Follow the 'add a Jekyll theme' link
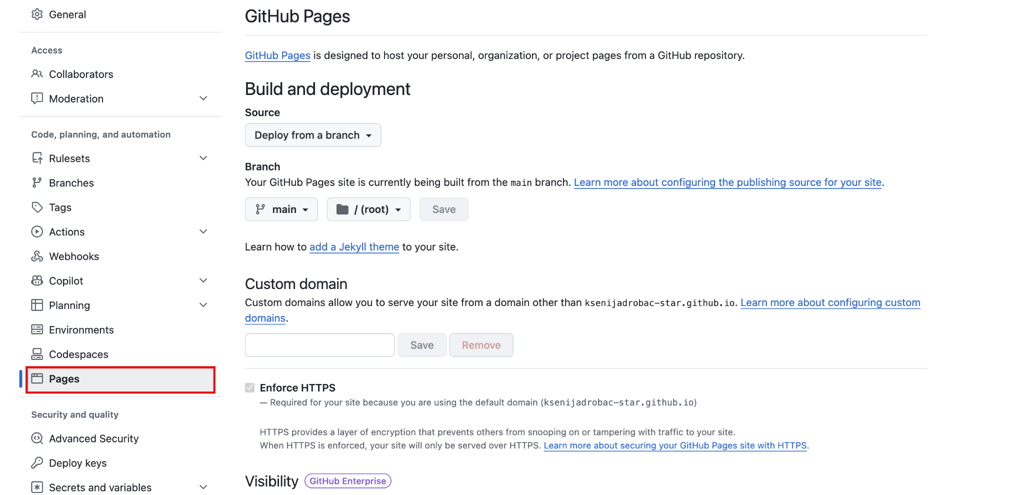The width and height of the screenshot is (1024, 495). tap(354, 248)
